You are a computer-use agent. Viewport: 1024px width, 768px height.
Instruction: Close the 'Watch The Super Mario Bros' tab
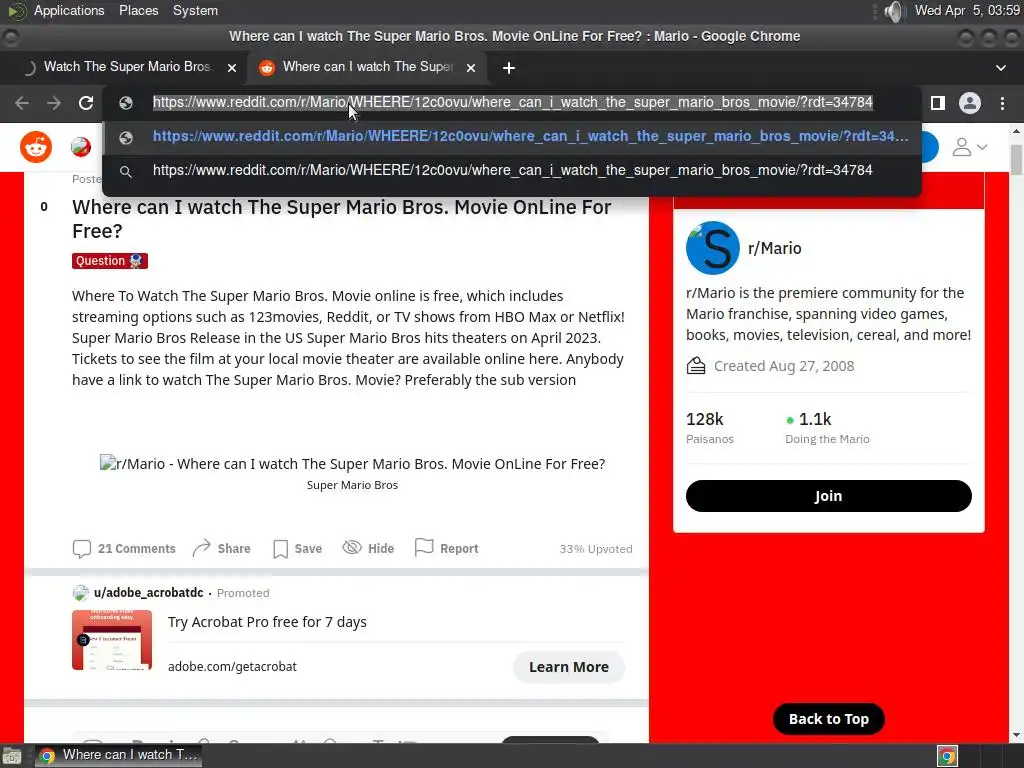click(231, 67)
